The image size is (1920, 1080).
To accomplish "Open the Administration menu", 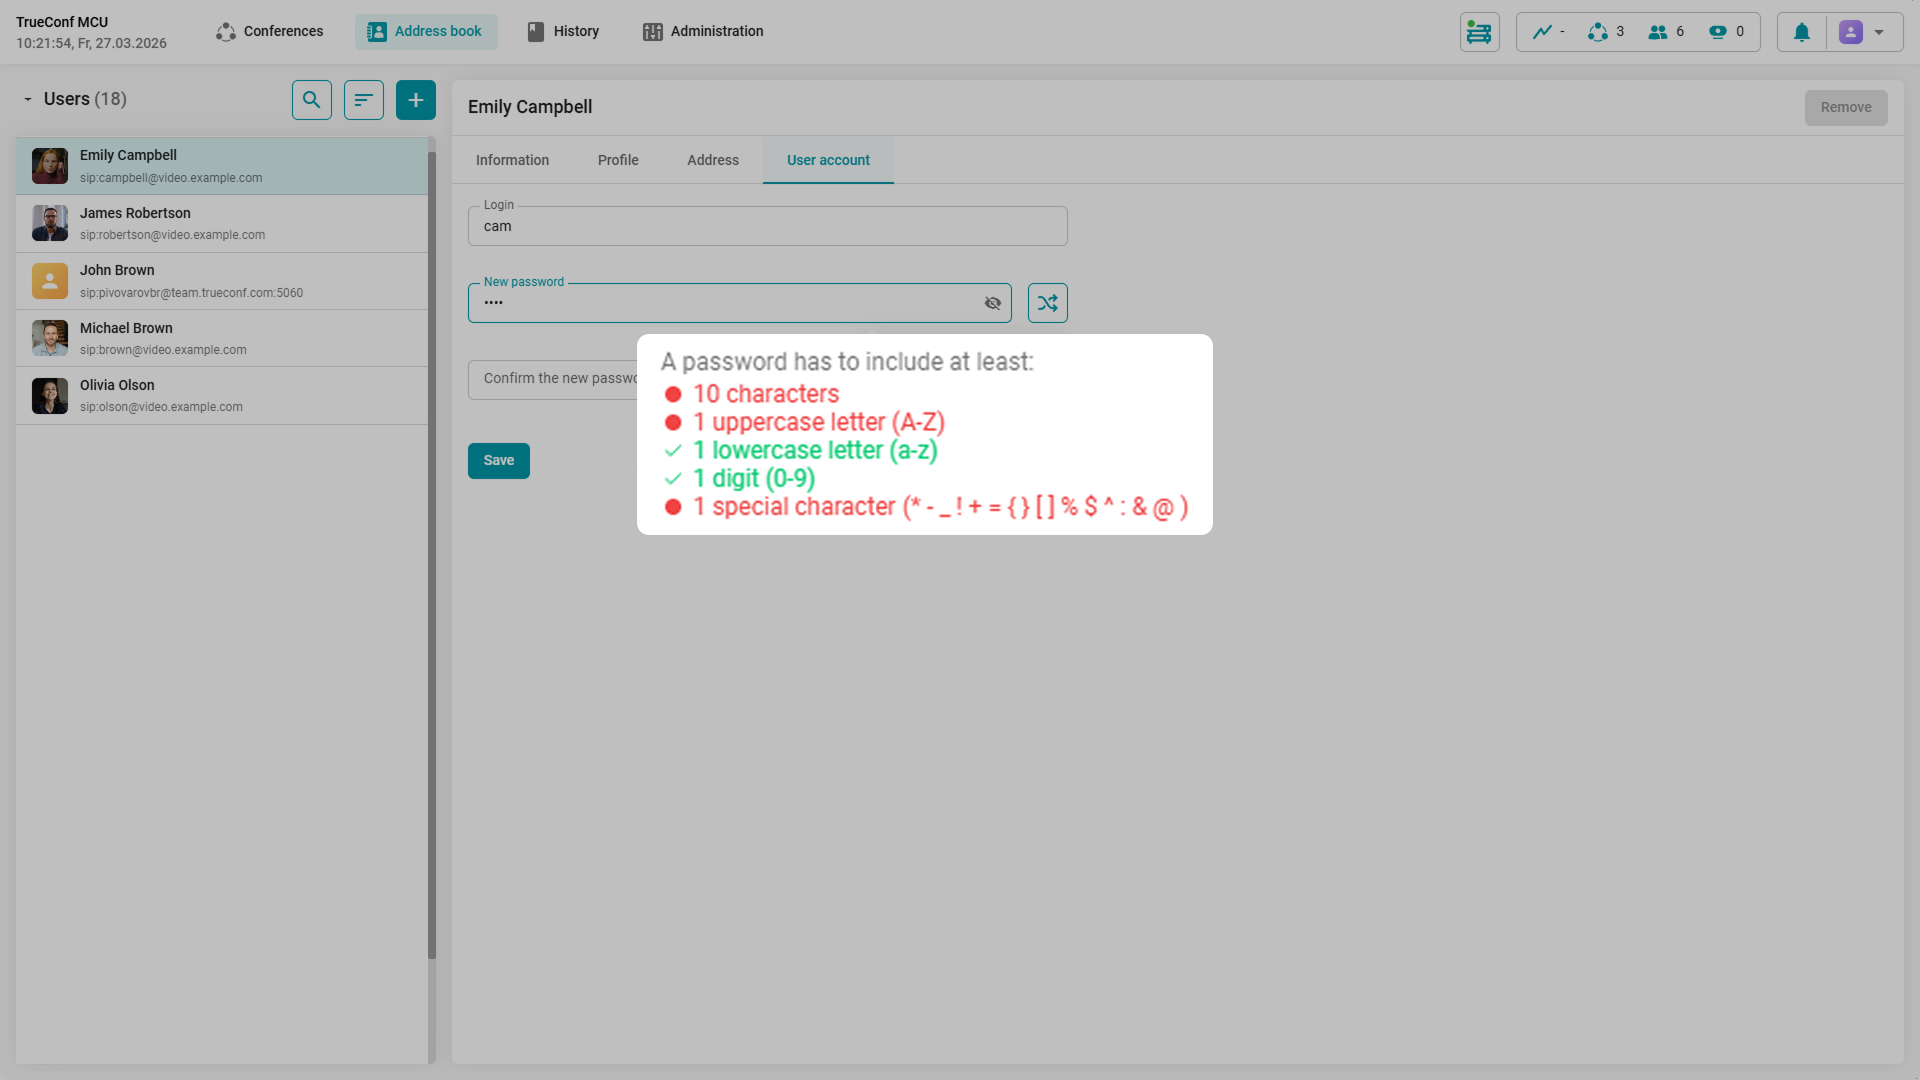I will pyautogui.click(x=703, y=32).
